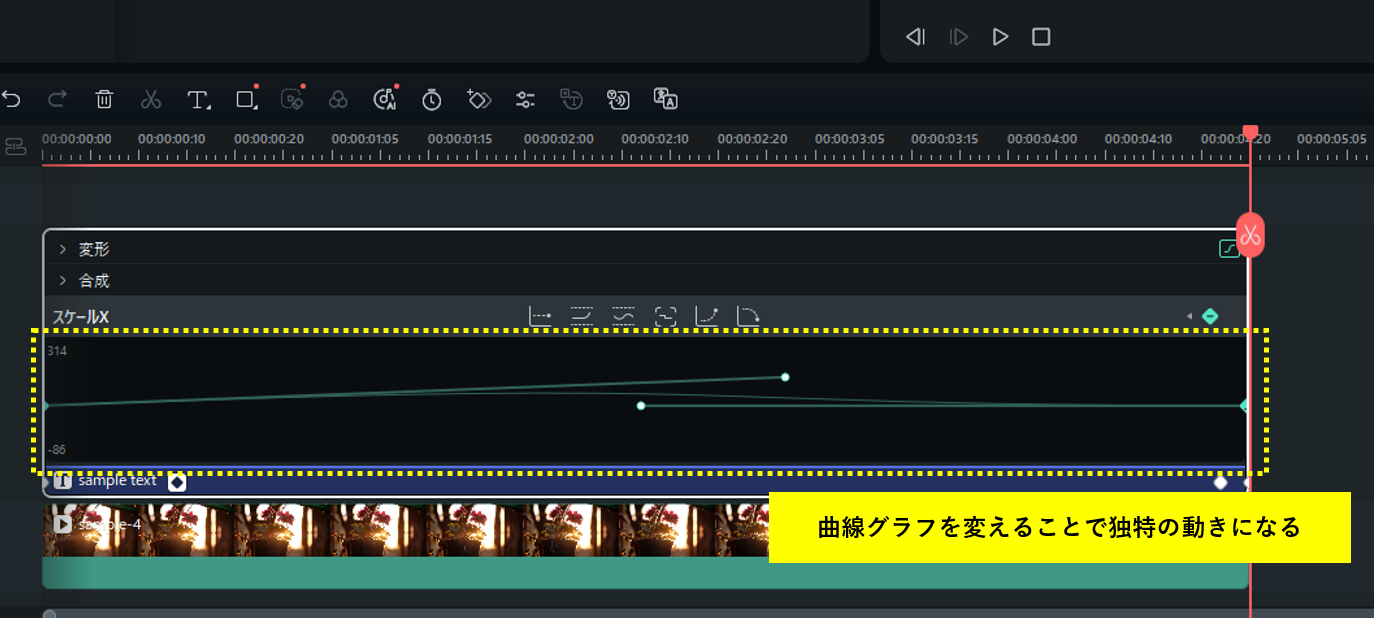Viewport: 1374px width, 618px height.
Task: Click the Undo arrow in the toolbar
Action: pos(12,99)
